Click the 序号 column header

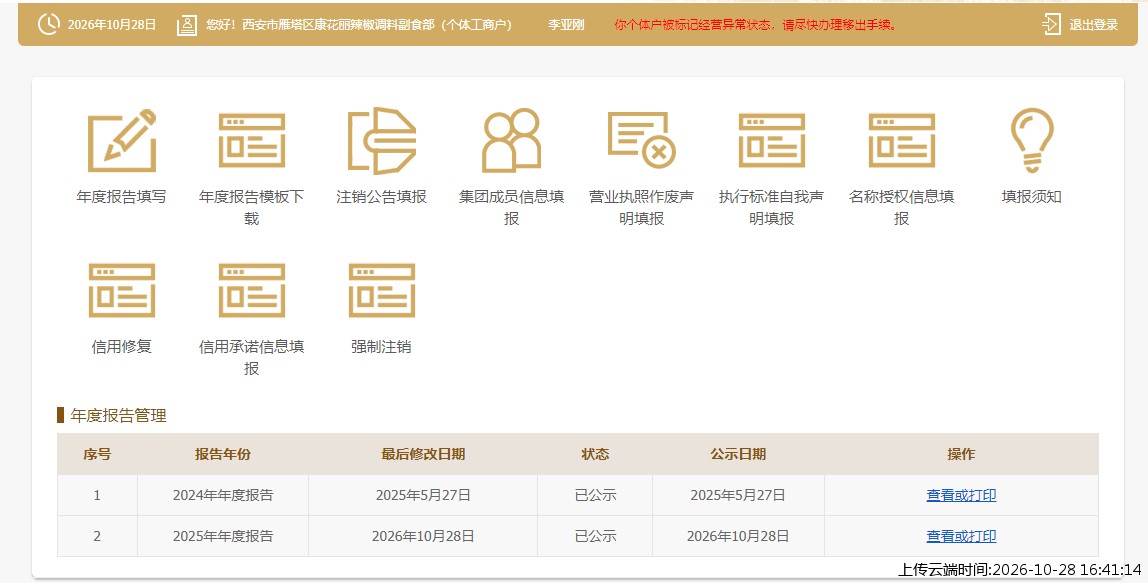[x=97, y=454]
